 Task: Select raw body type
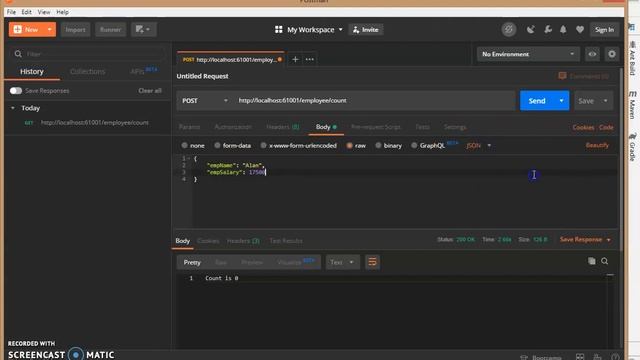point(349,145)
